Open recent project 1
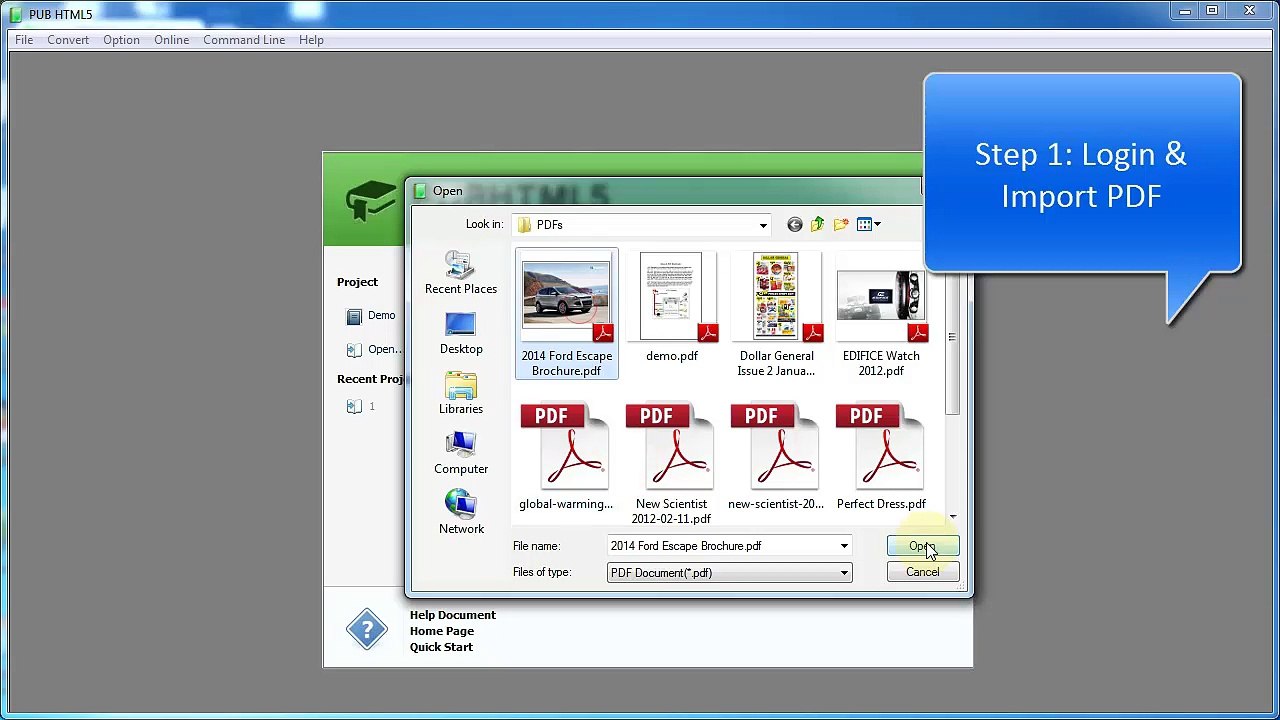1280x720 pixels. coord(361,406)
